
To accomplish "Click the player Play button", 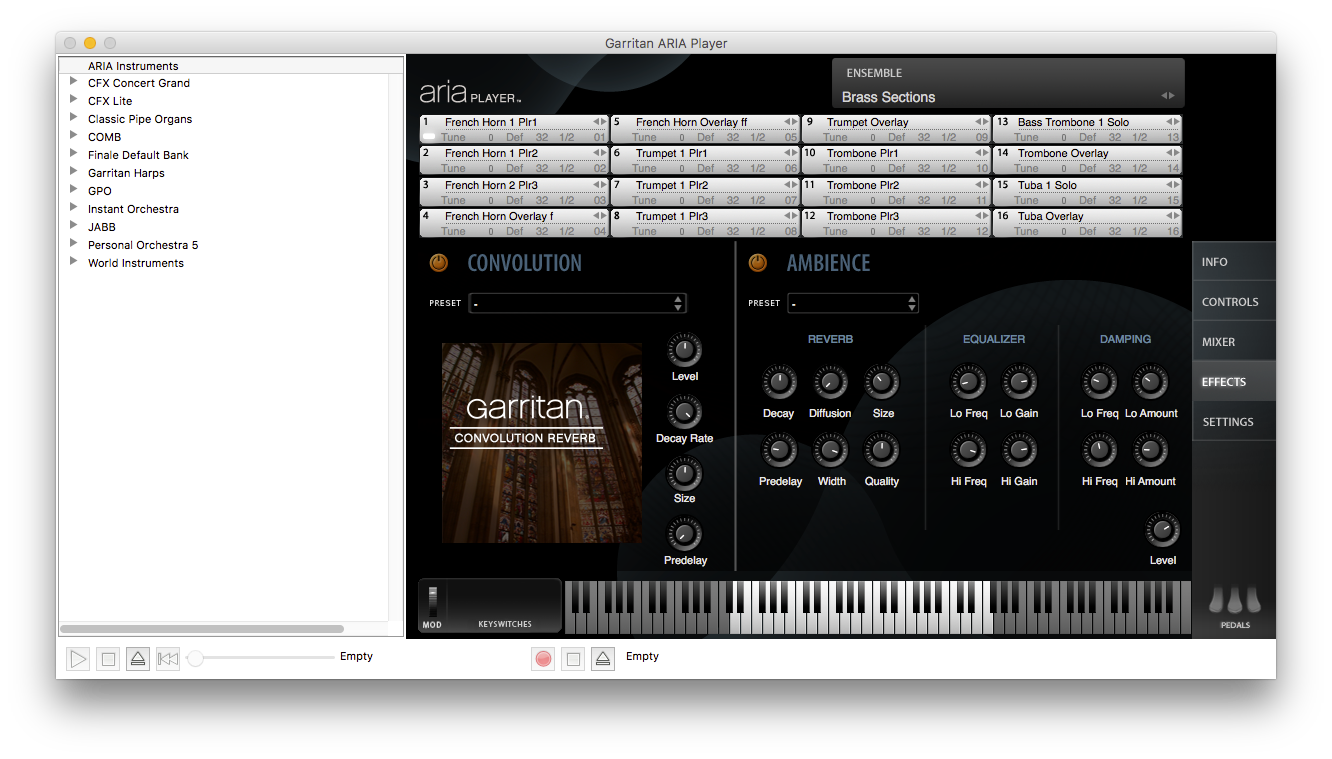I will click(78, 659).
